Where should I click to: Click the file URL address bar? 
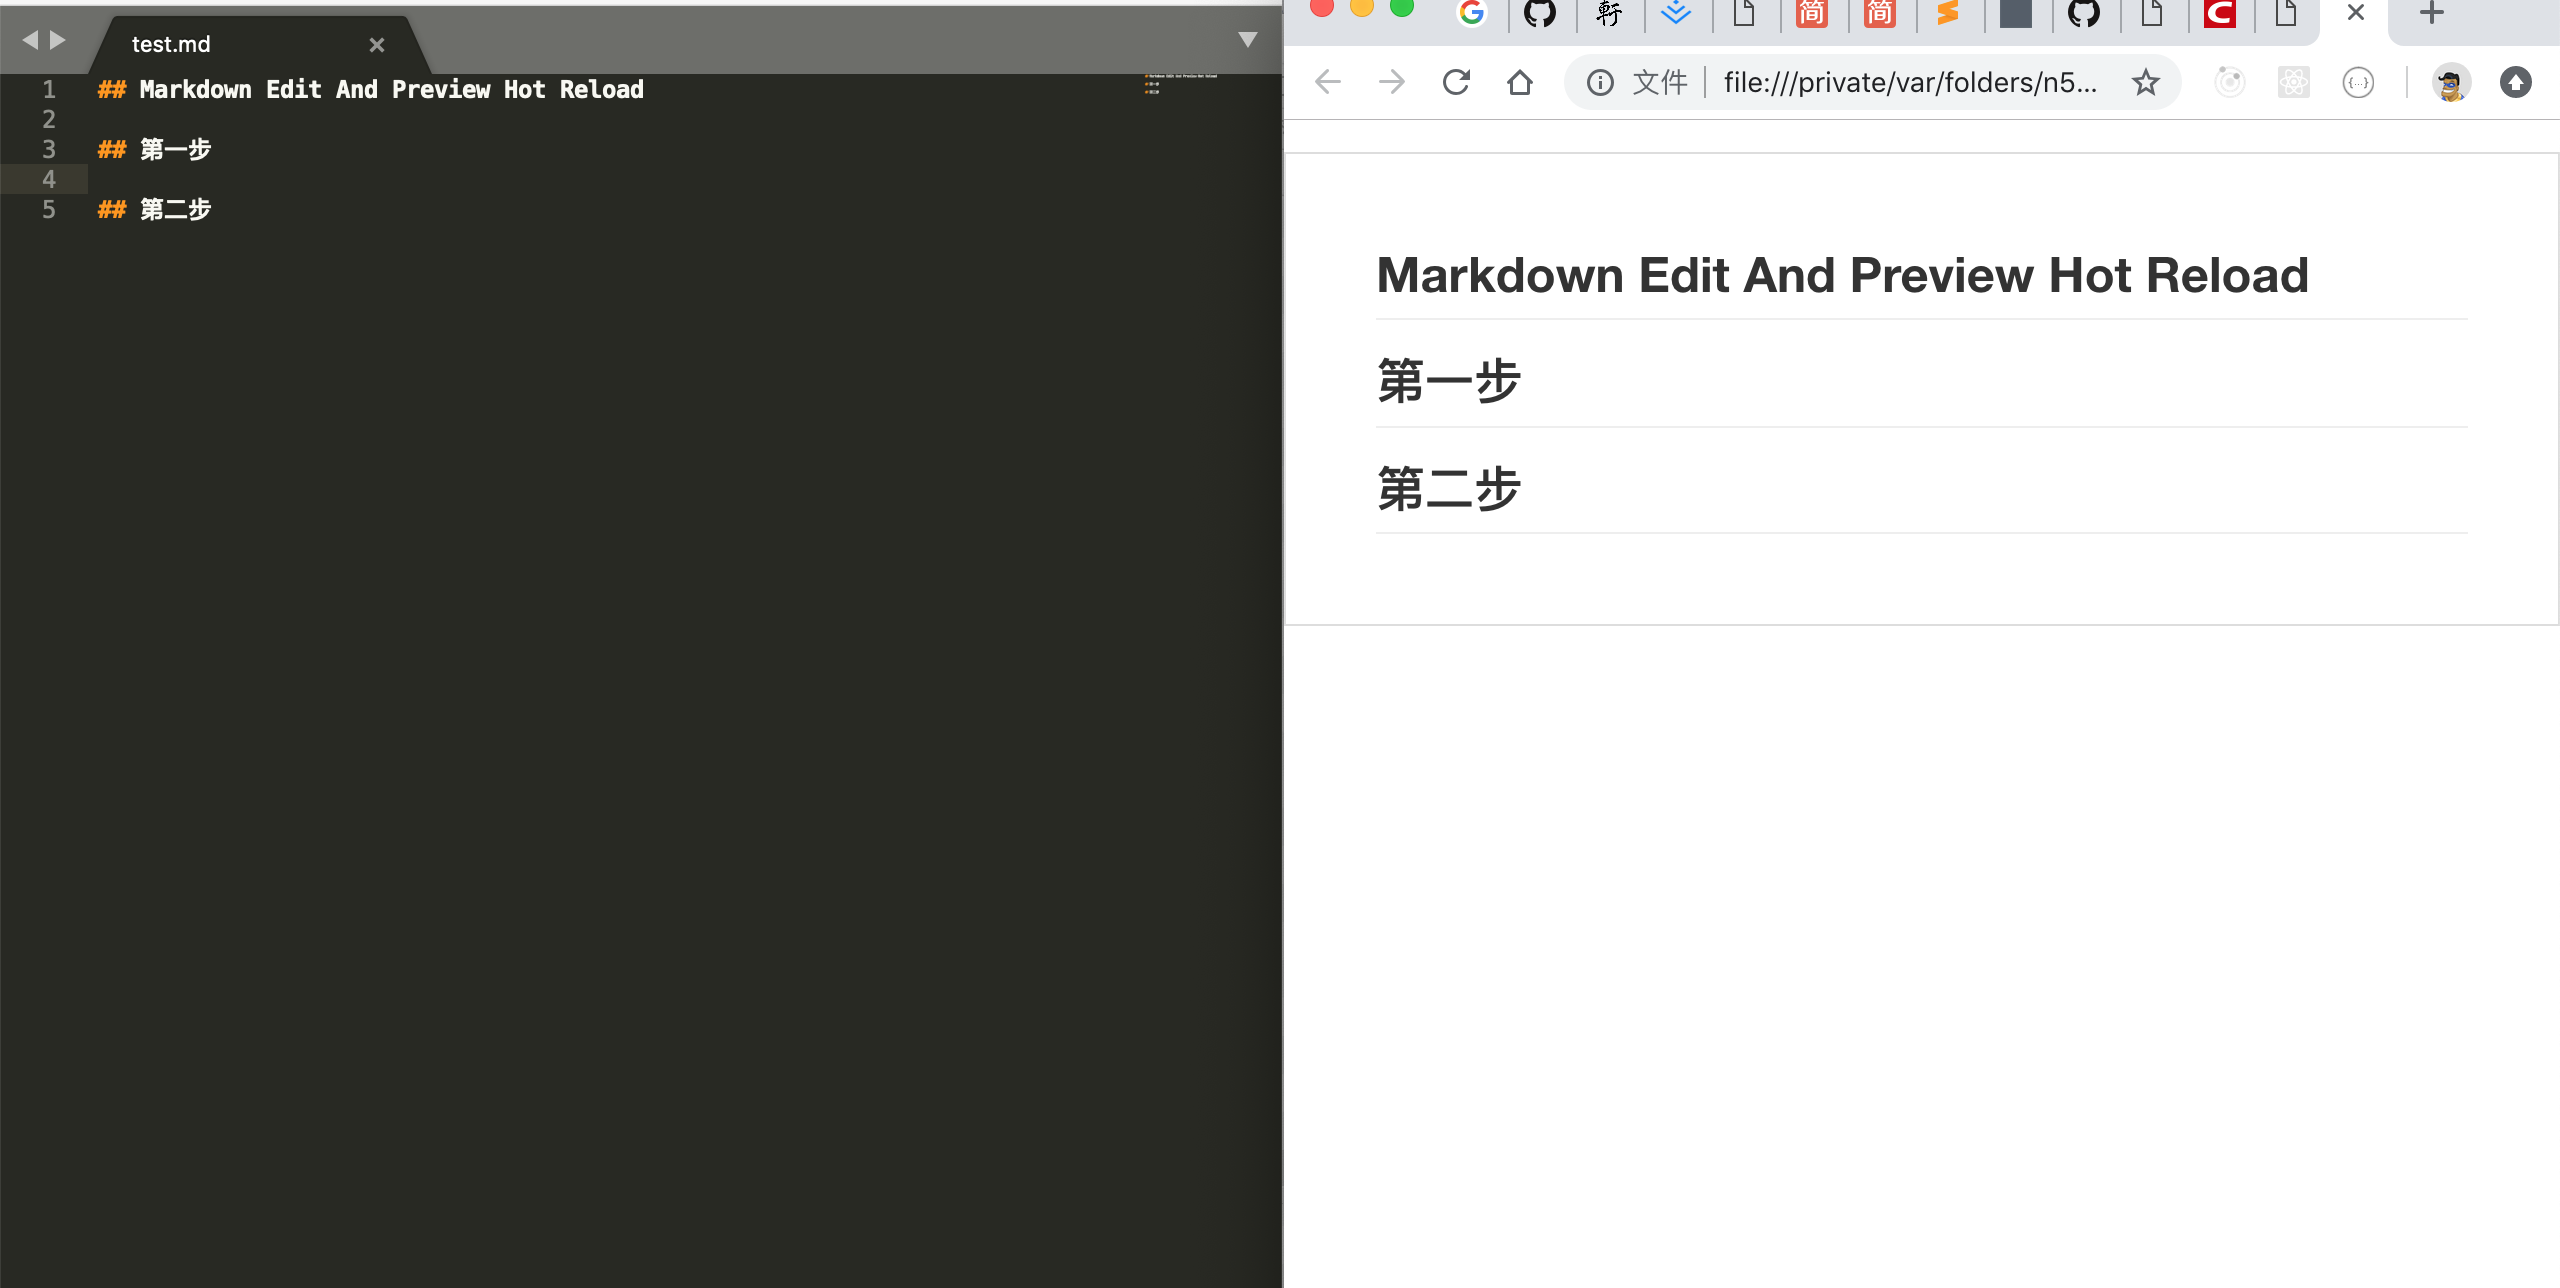(1910, 82)
